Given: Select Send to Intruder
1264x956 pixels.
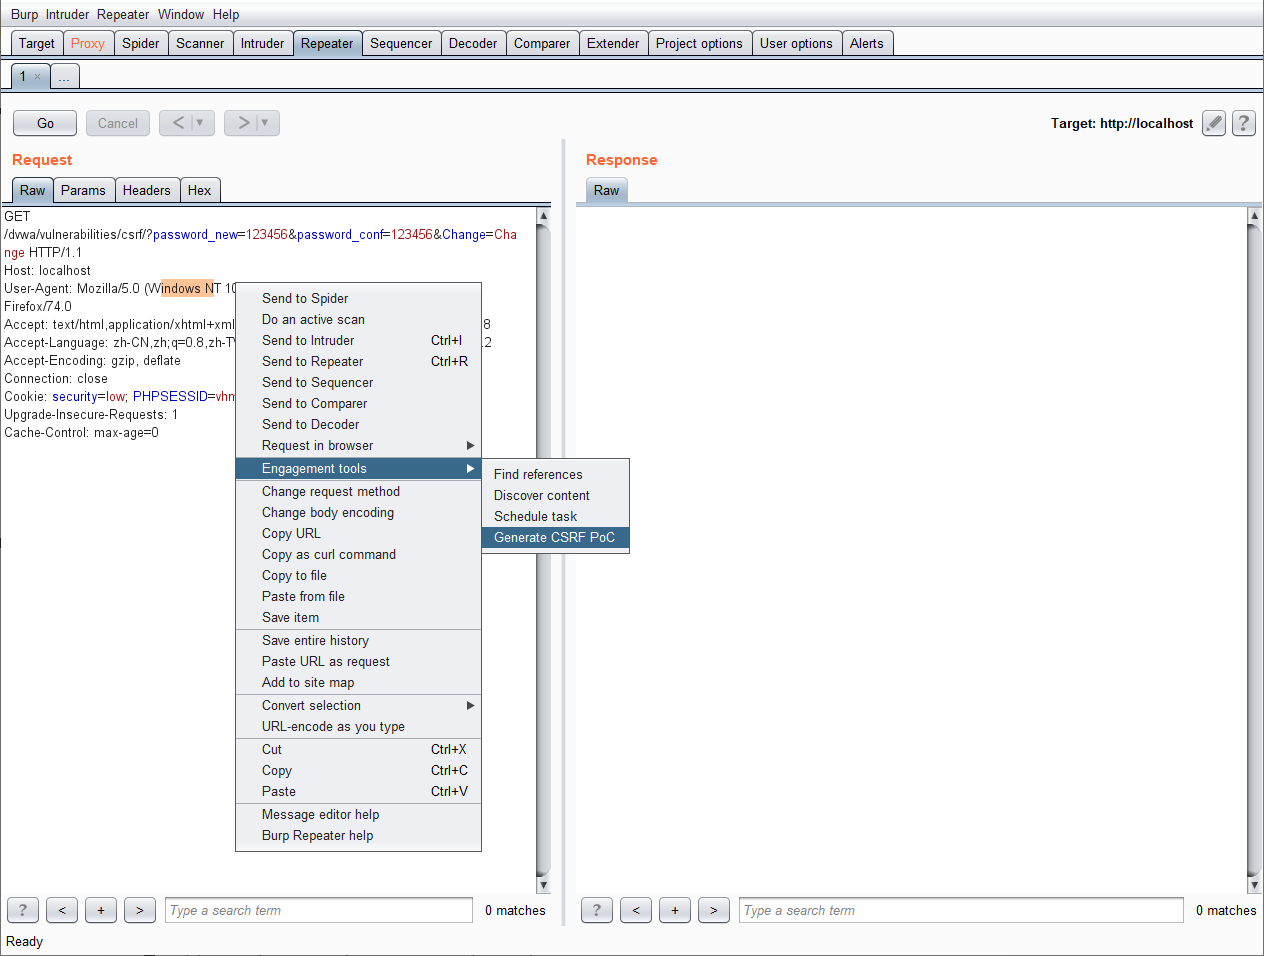Looking at the screenshot, I should [358, 341].
